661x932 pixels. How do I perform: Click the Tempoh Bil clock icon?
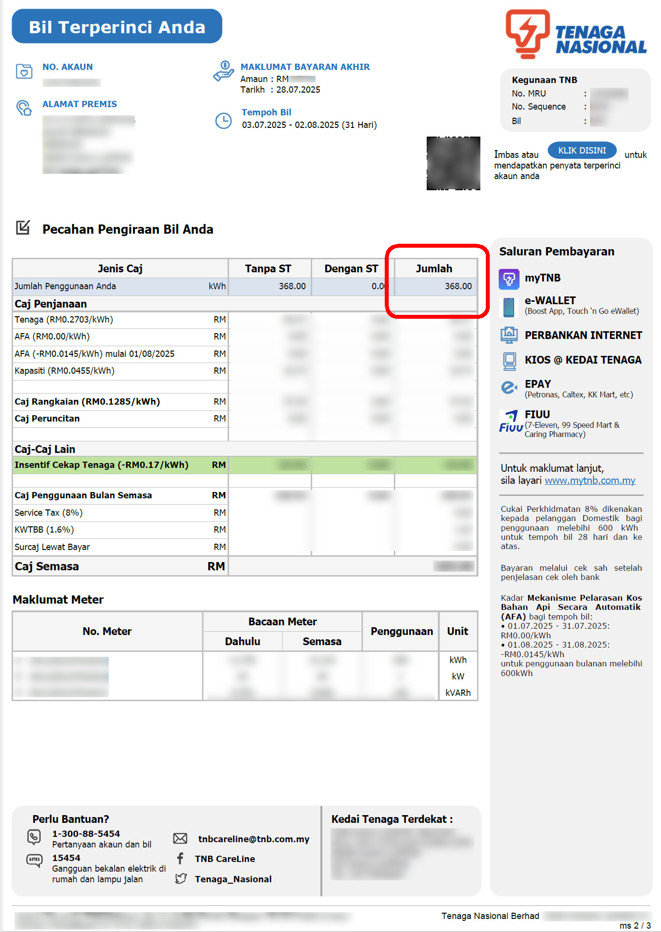click(x=223, y=120)
